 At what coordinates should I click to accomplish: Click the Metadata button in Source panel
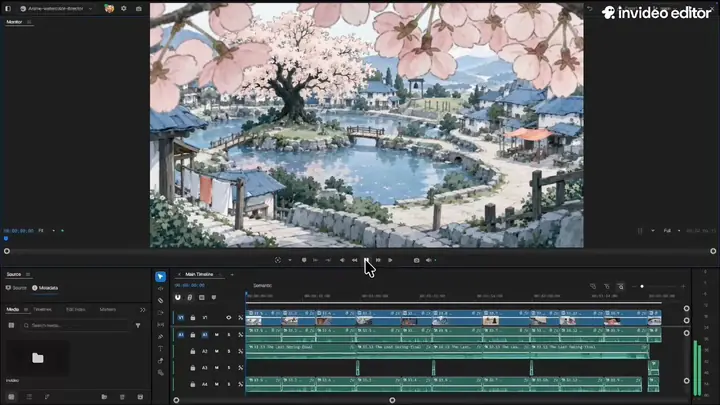(45, 288)
